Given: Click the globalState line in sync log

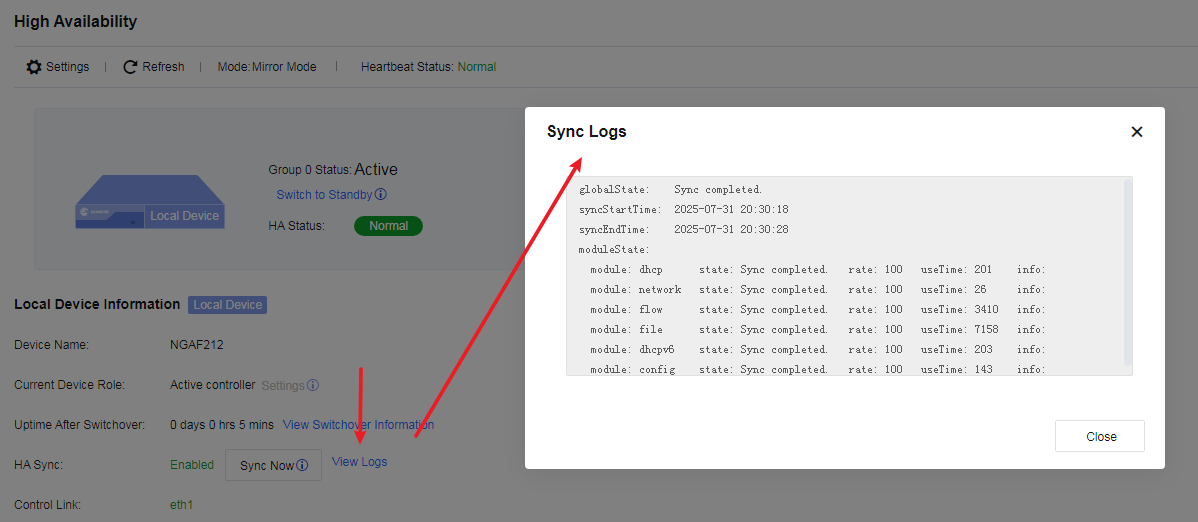Looking at the screenshot, I should pyautogui.click(x=671, y=189).
